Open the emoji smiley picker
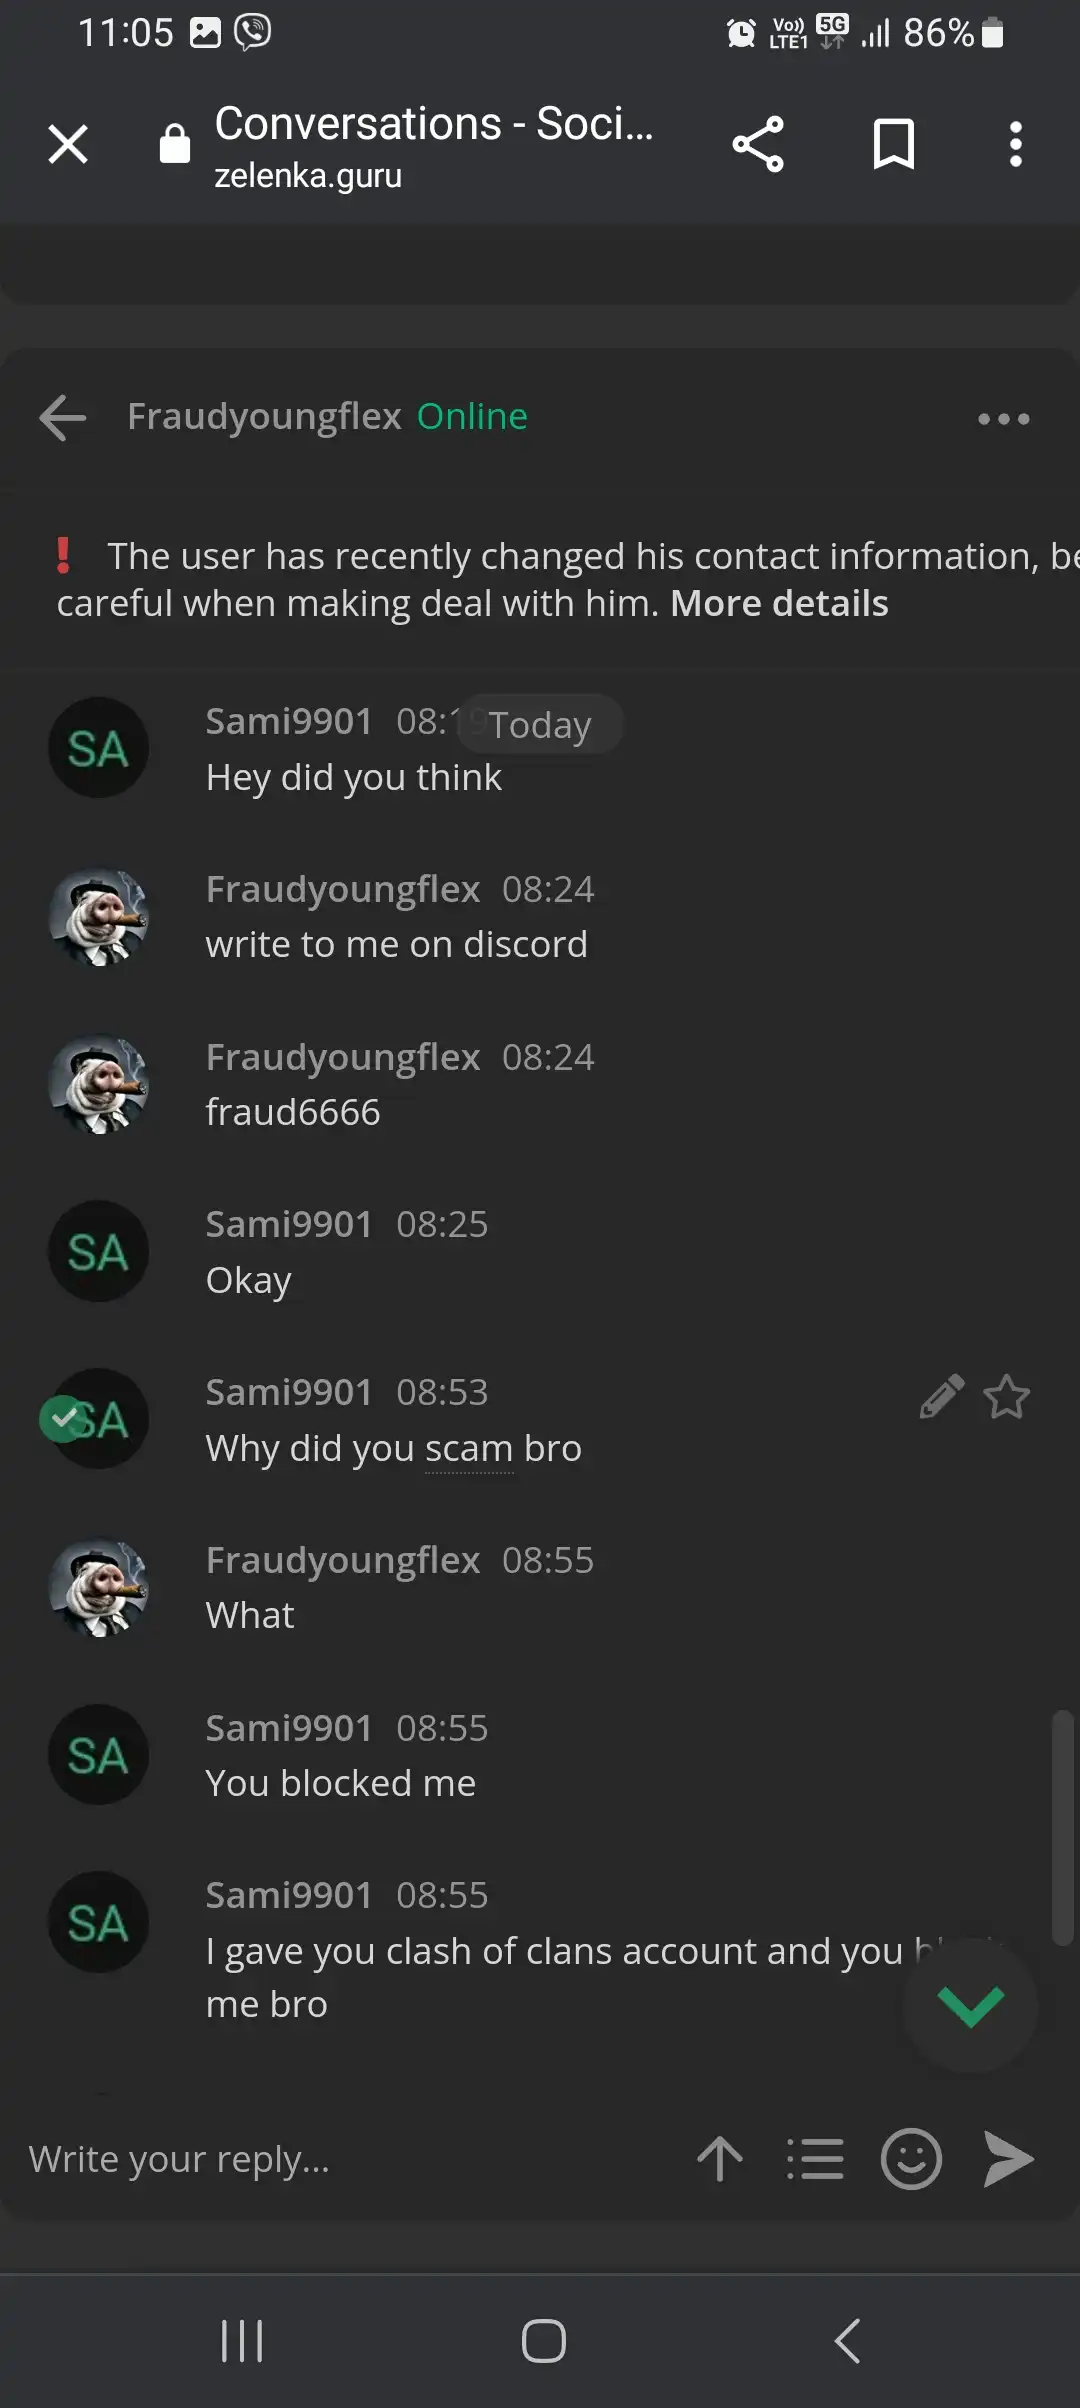 tap(911, 2159)
